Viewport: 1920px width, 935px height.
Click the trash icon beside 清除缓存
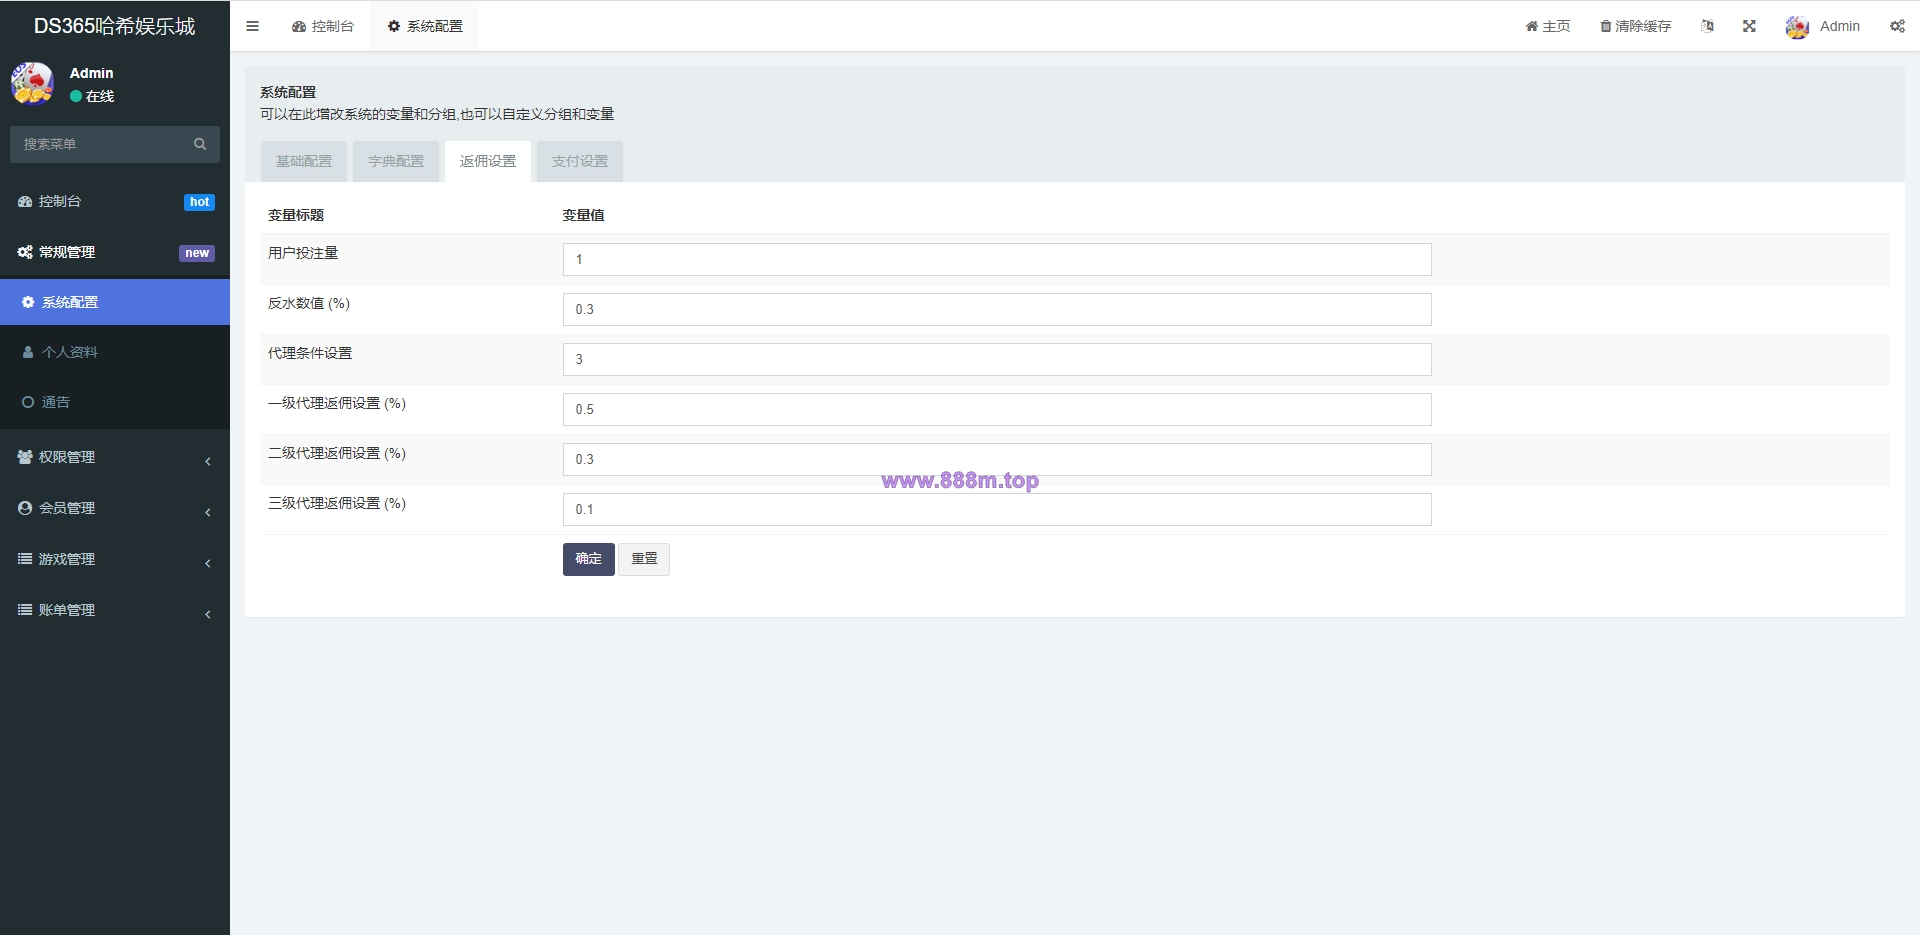click(1605, 27)
